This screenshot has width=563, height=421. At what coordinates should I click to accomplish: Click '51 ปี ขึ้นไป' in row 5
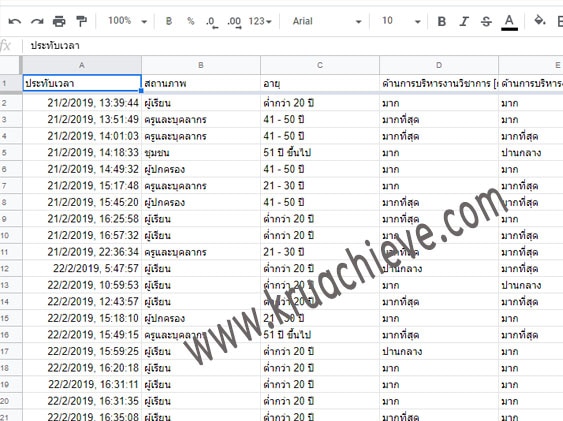click(x=320, y=153)
